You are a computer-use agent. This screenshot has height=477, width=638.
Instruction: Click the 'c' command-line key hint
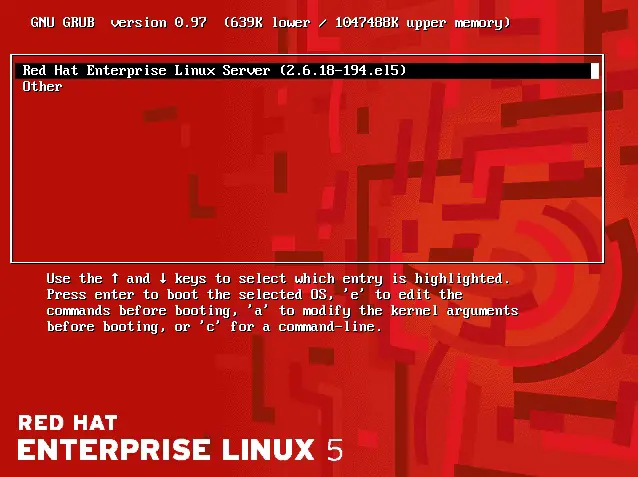[x=211, y=326]
